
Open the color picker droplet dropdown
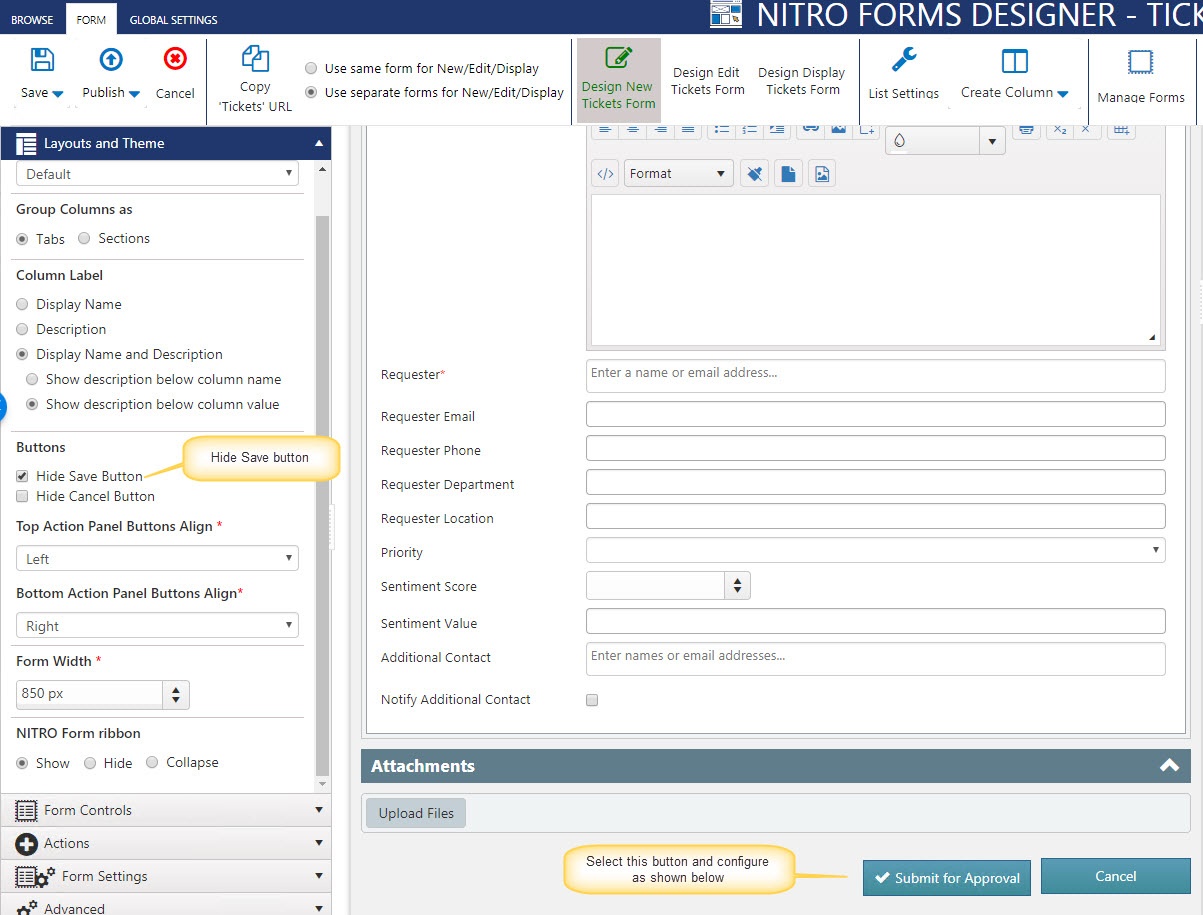(944, 142)
